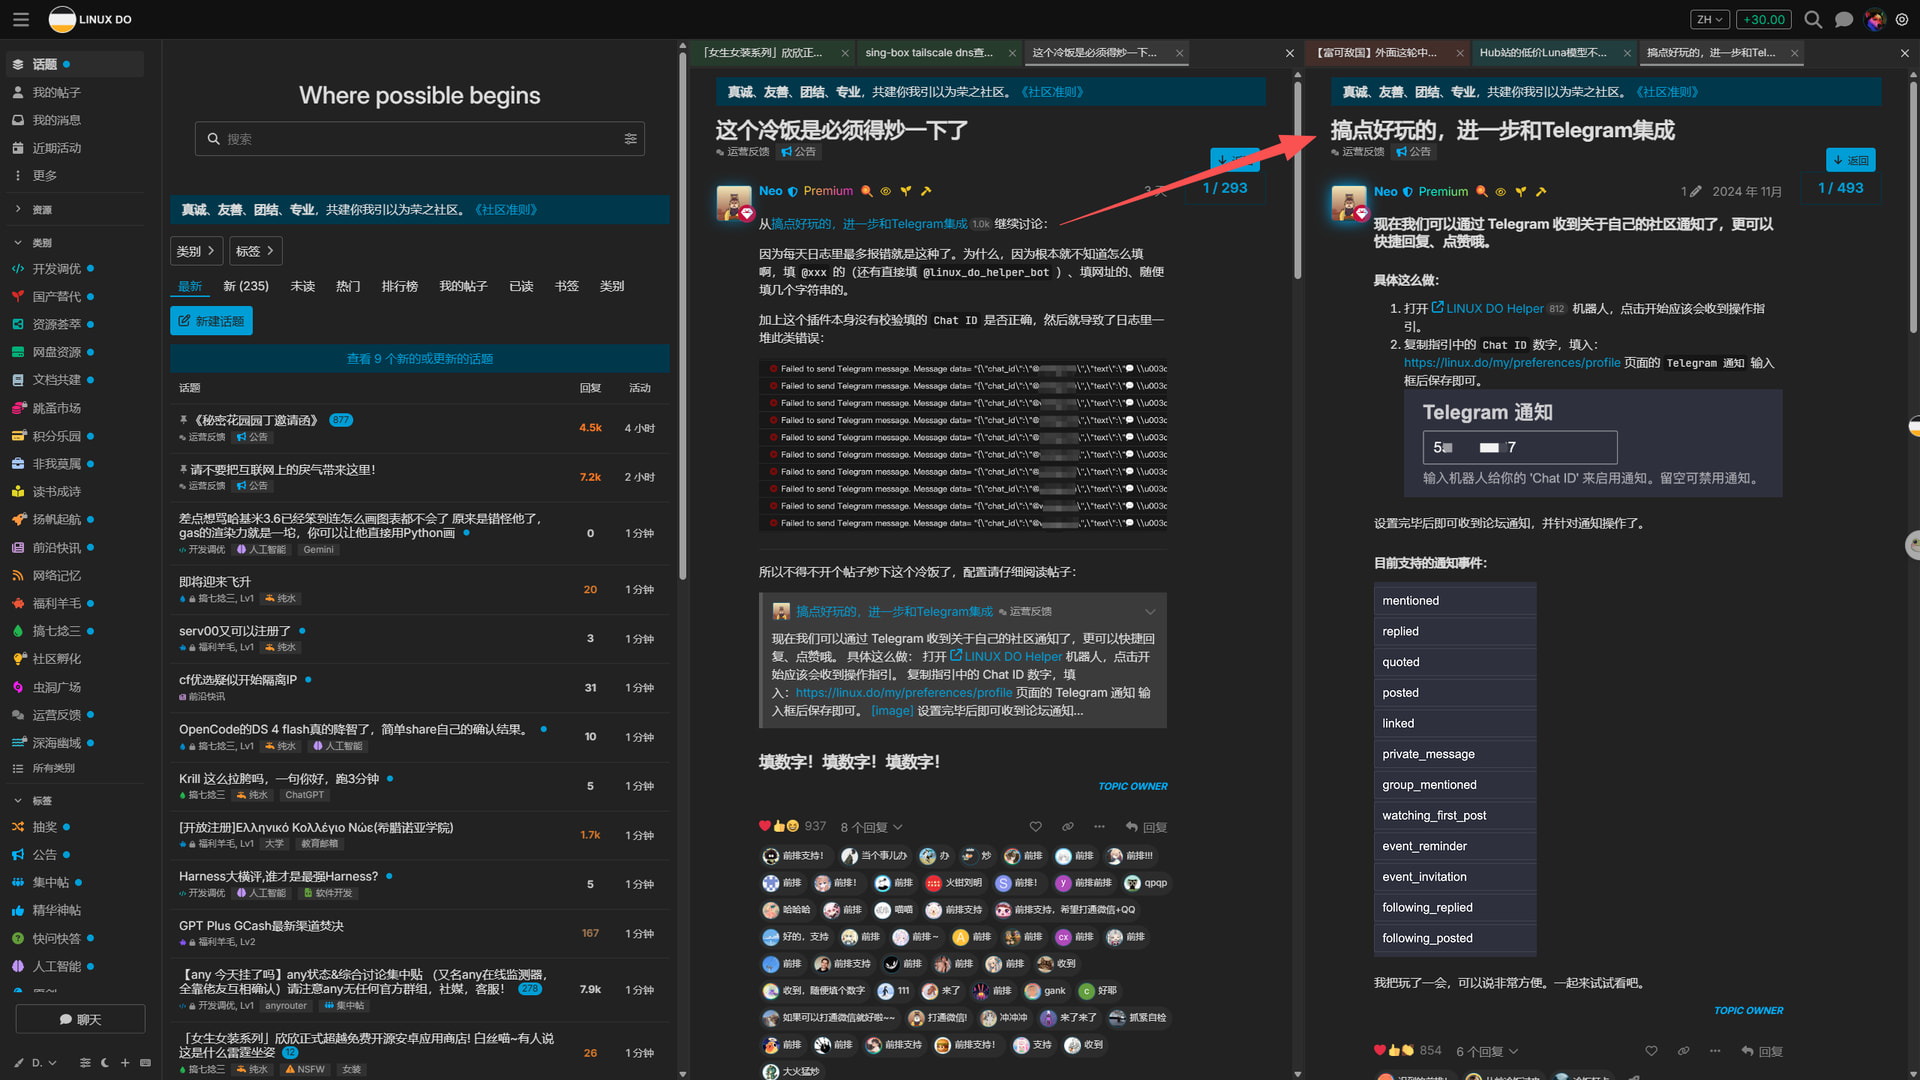Select the sing-box tailscale dns tab
Screen dimensions: 1920x1080
pyautogui.click(x=929, y=53)
